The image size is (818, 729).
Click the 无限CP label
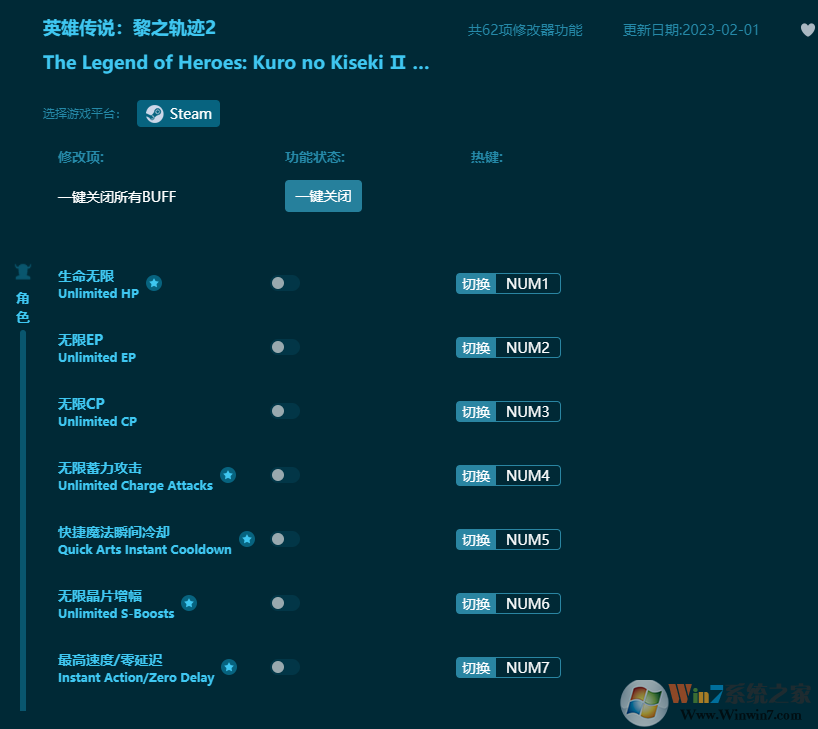coord(81,404)
